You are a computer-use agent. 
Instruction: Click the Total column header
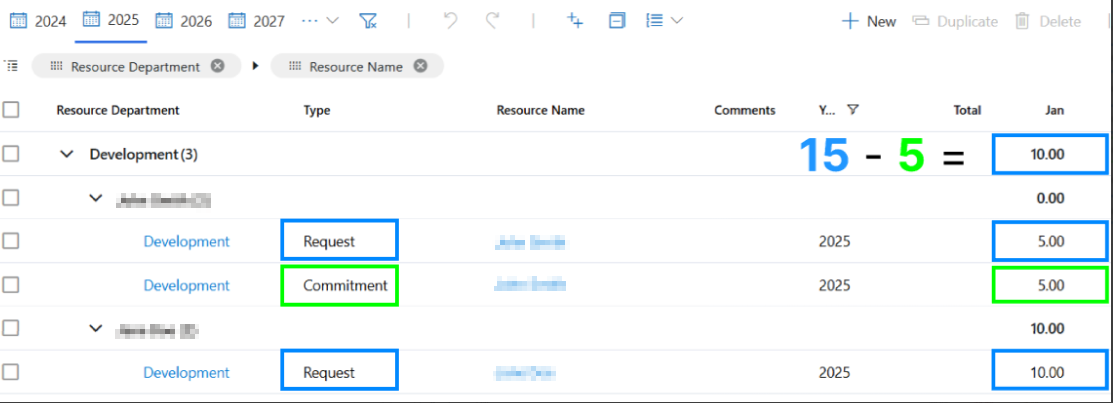(967, 110)
